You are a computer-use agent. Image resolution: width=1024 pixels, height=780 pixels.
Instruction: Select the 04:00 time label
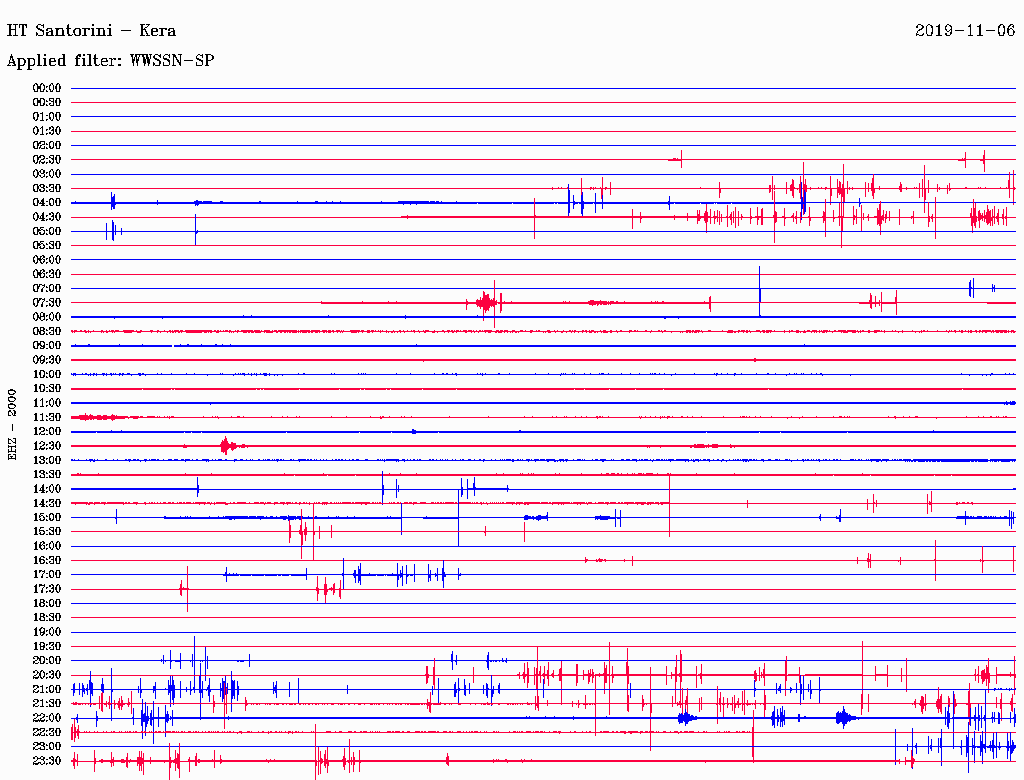[x=47, y=203]
